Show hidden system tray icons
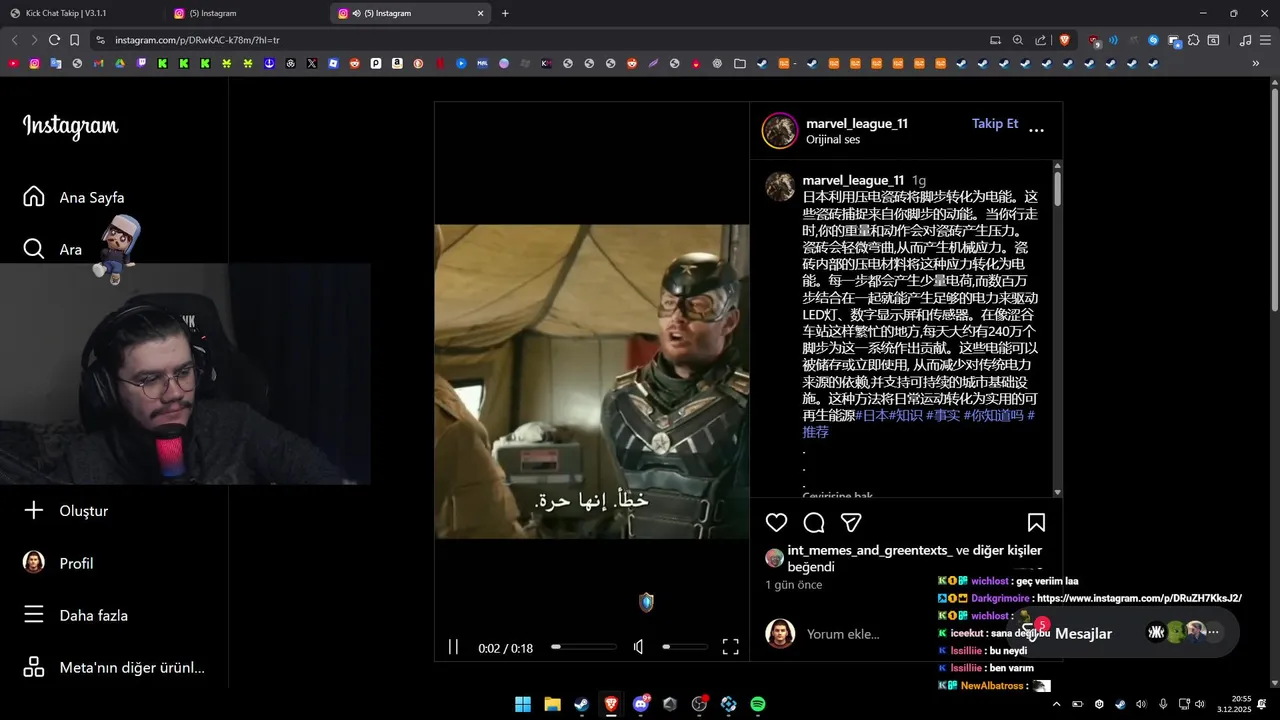Image resolution: width=1280 pixels, height=720 pixels. tap(1056, 704)
